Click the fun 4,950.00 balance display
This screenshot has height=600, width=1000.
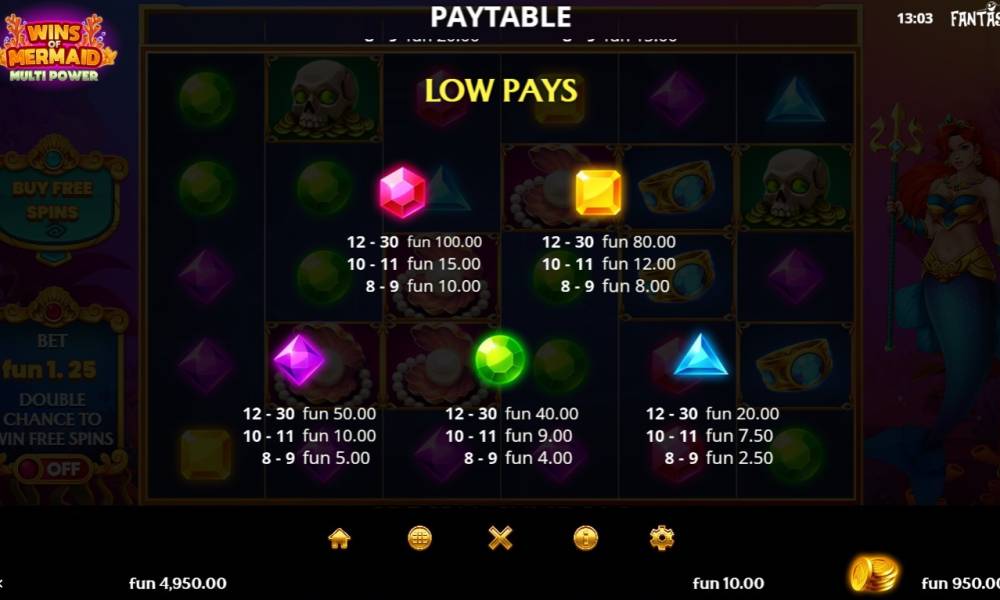pyautogui.click(x=178, y=583)
